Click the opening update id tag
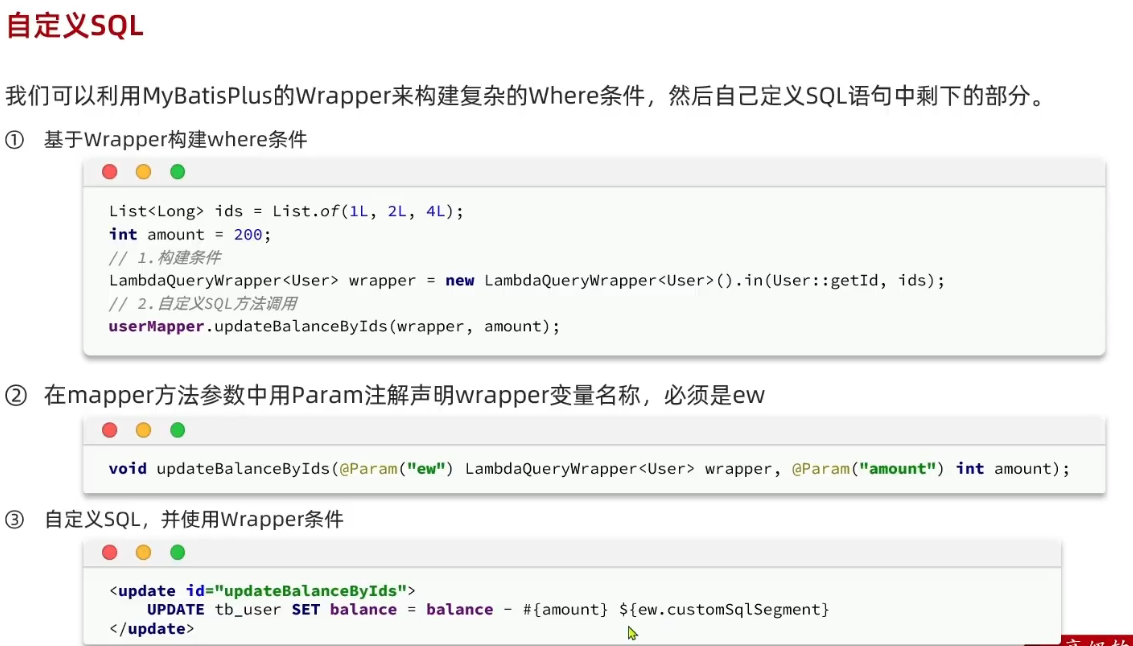 261,590
